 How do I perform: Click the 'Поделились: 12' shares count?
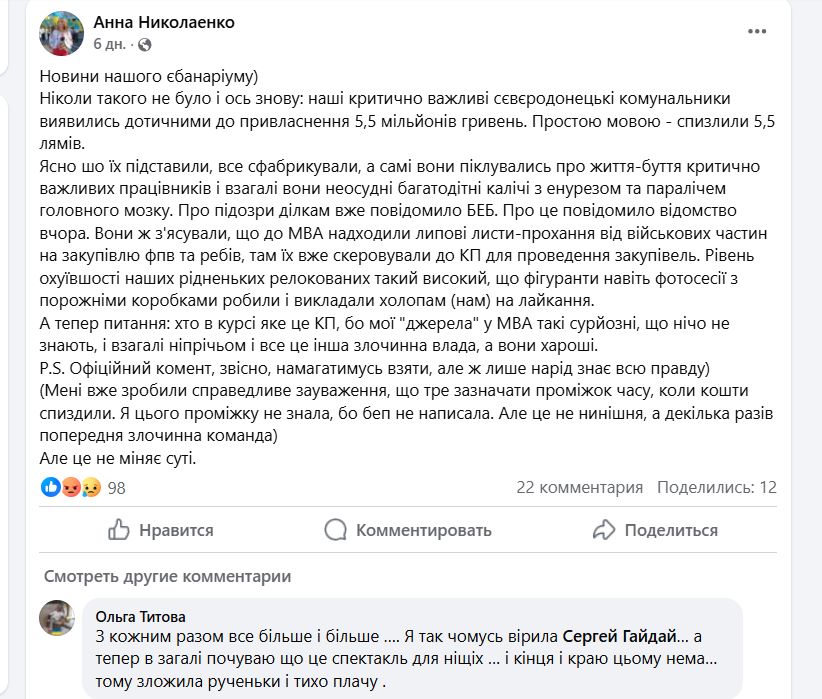tap(716, 488)
